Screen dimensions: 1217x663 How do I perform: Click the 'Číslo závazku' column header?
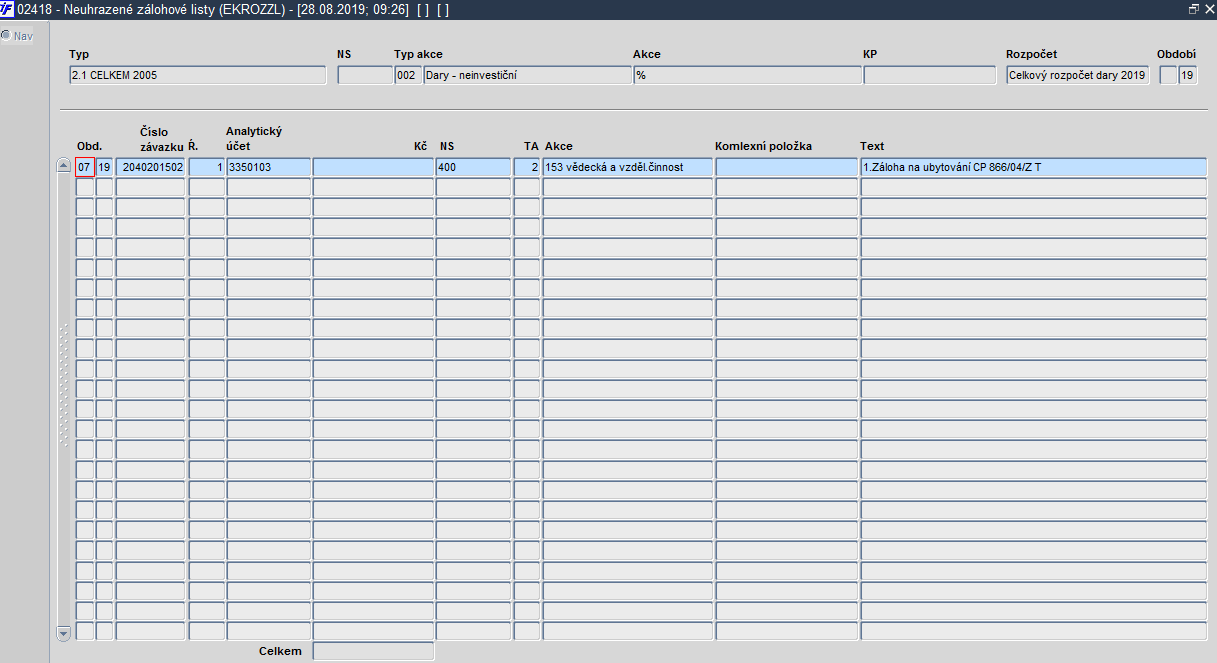162,139
